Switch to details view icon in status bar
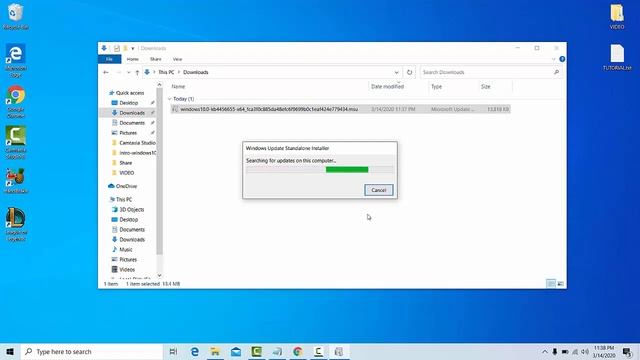 tap(551, 283)
